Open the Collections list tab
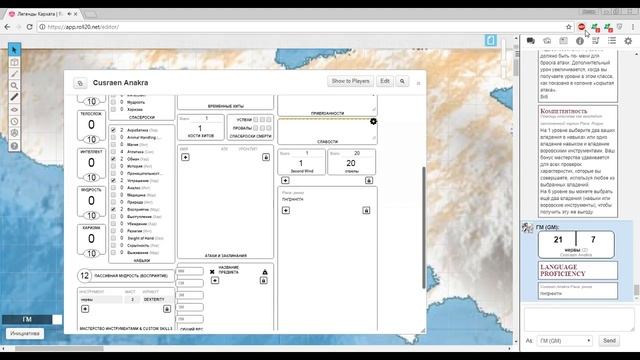This screenshot has width=640, height=360. point(612,41)
